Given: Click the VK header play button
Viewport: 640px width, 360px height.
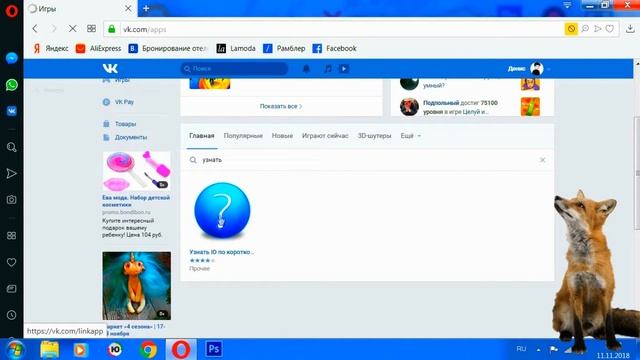Looking at the screenshot, I should (344, 69).
